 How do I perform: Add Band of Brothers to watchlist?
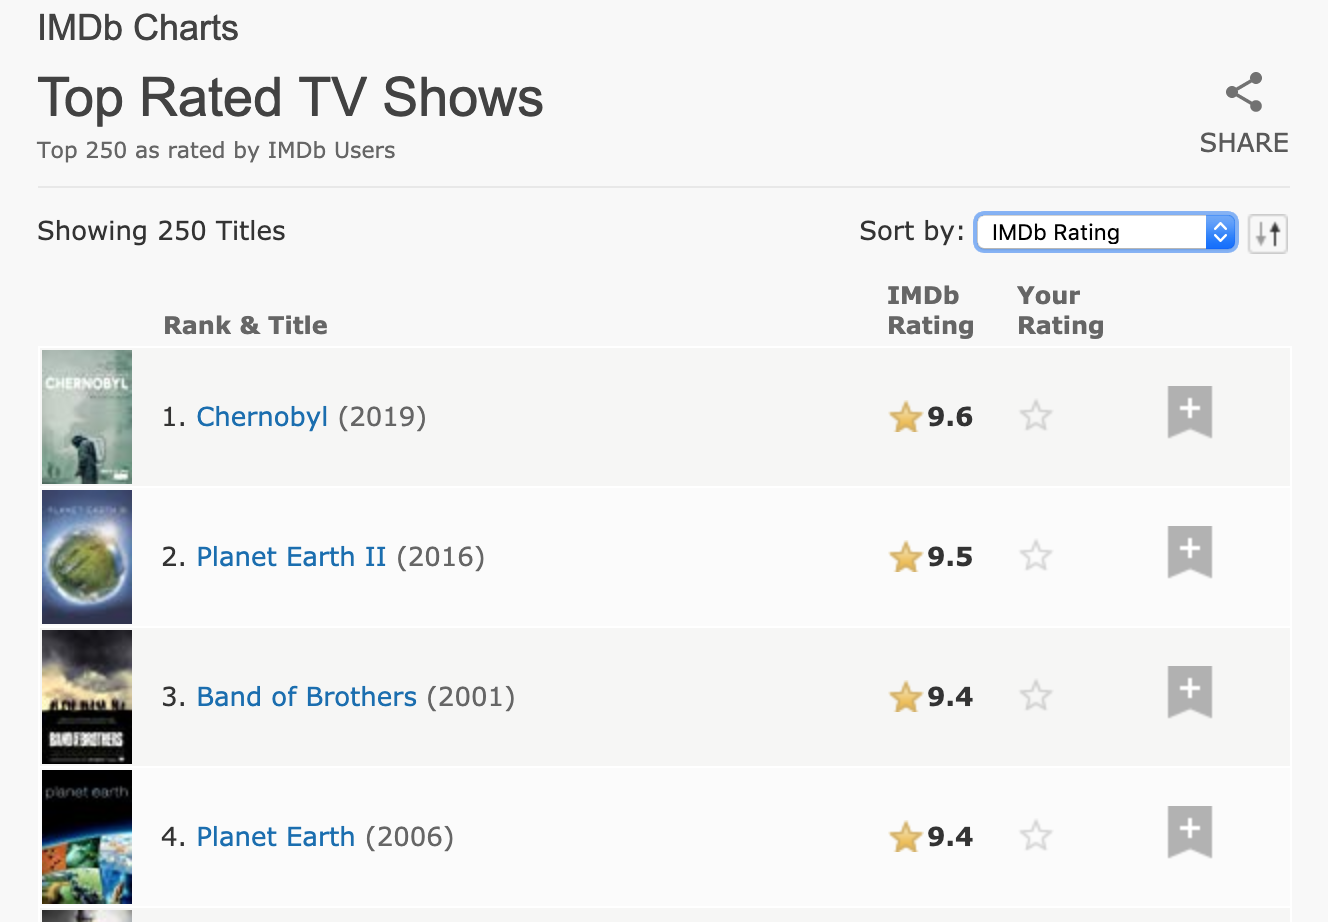tap(1190, 691)
